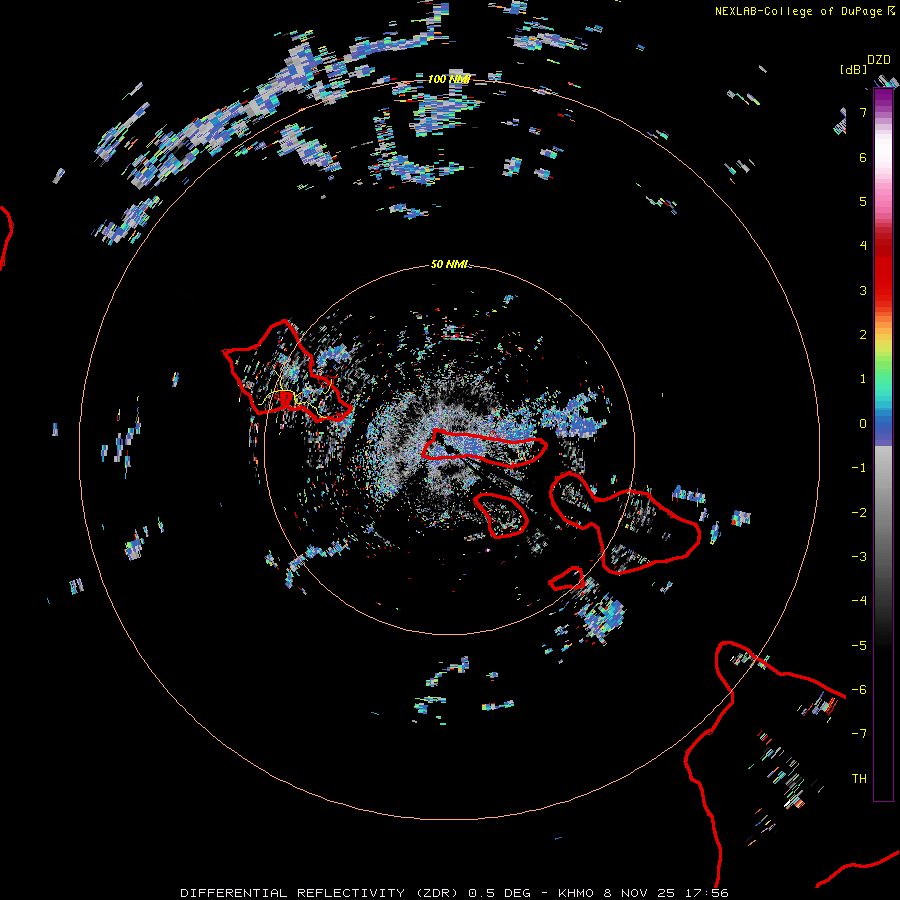
Task: Click the -5 value on color scale
Action: [x=859, y=646]
